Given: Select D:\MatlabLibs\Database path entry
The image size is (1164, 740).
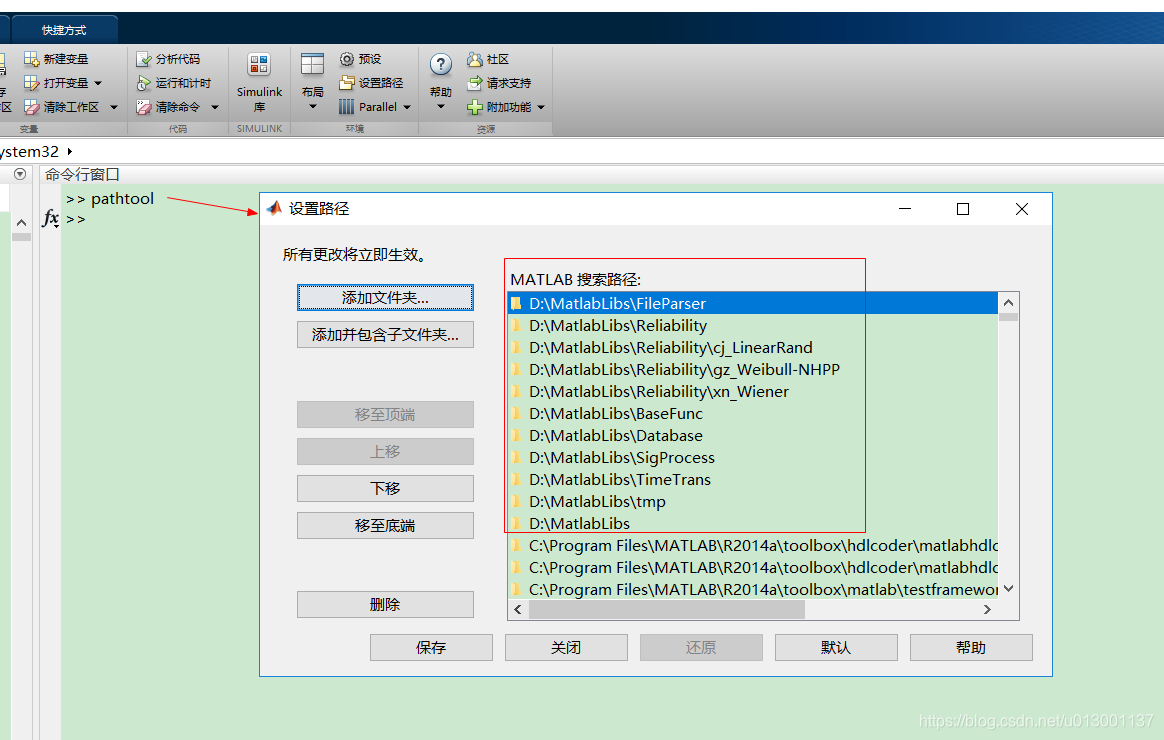Looking at the screenshot, I should [x=753, y=436].
